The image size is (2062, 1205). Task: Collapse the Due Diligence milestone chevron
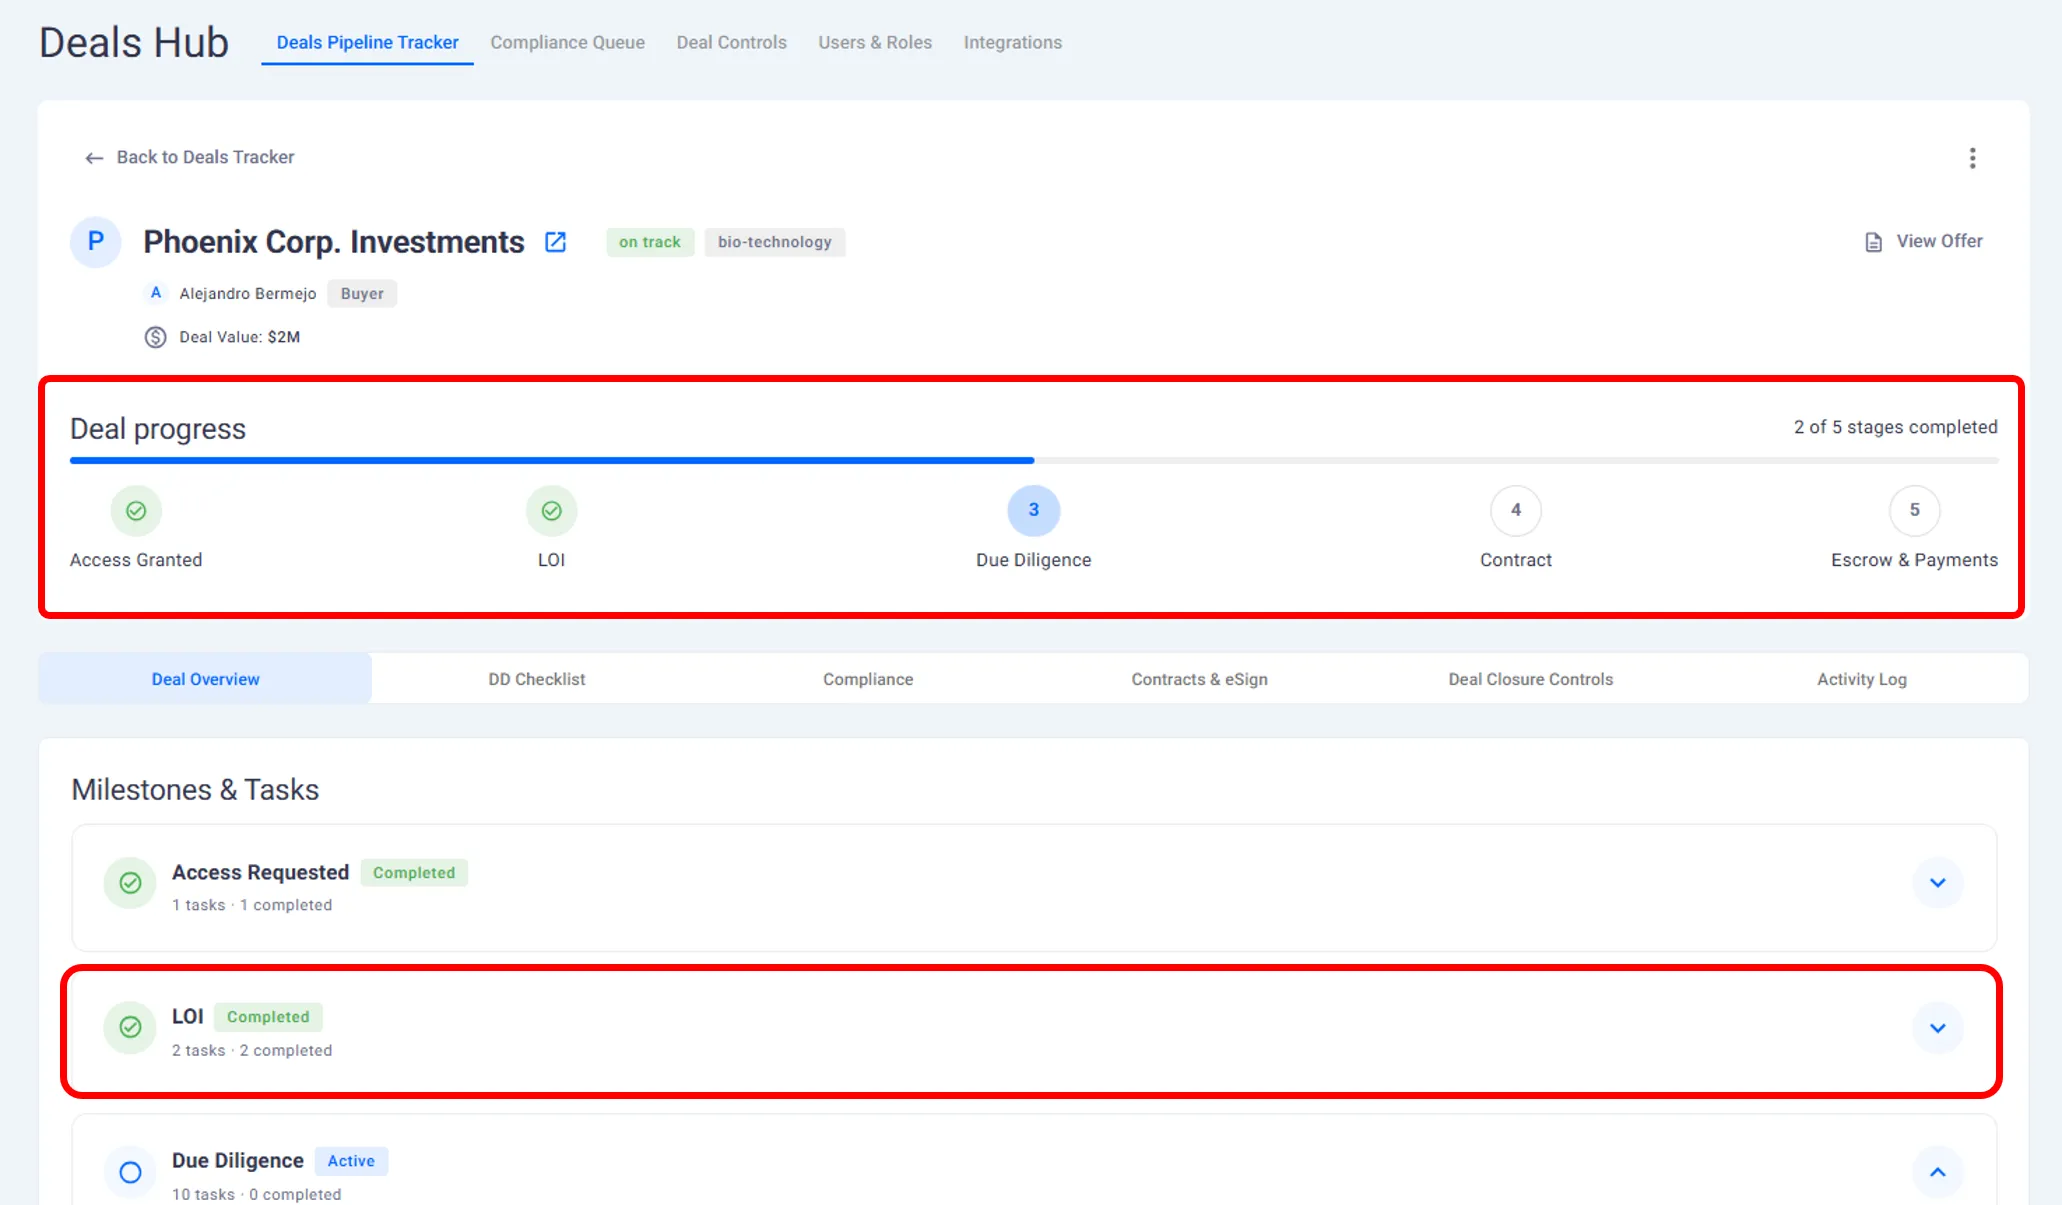[1937, 1172]
